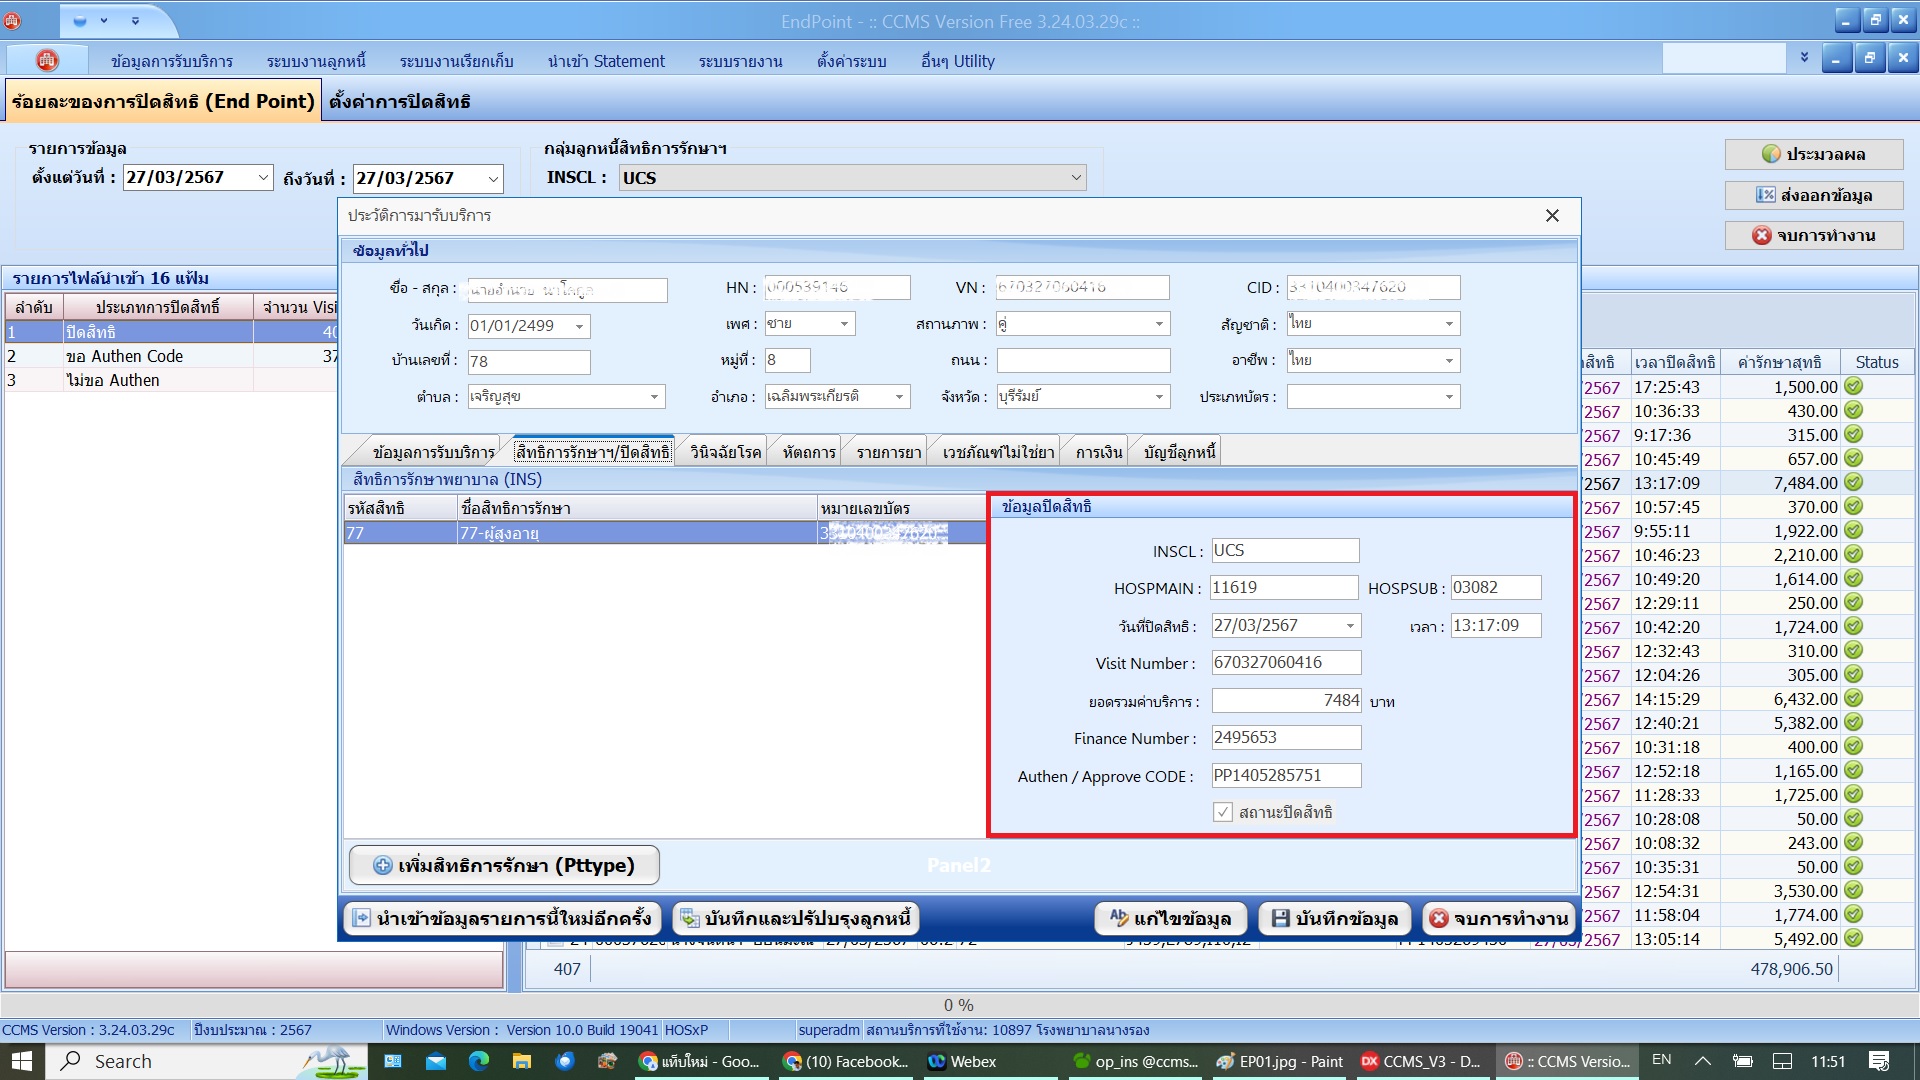Click บันทึกและปรับปรุงลูกหนี้ button
1920x1080 pixels.
click(796, 918)
